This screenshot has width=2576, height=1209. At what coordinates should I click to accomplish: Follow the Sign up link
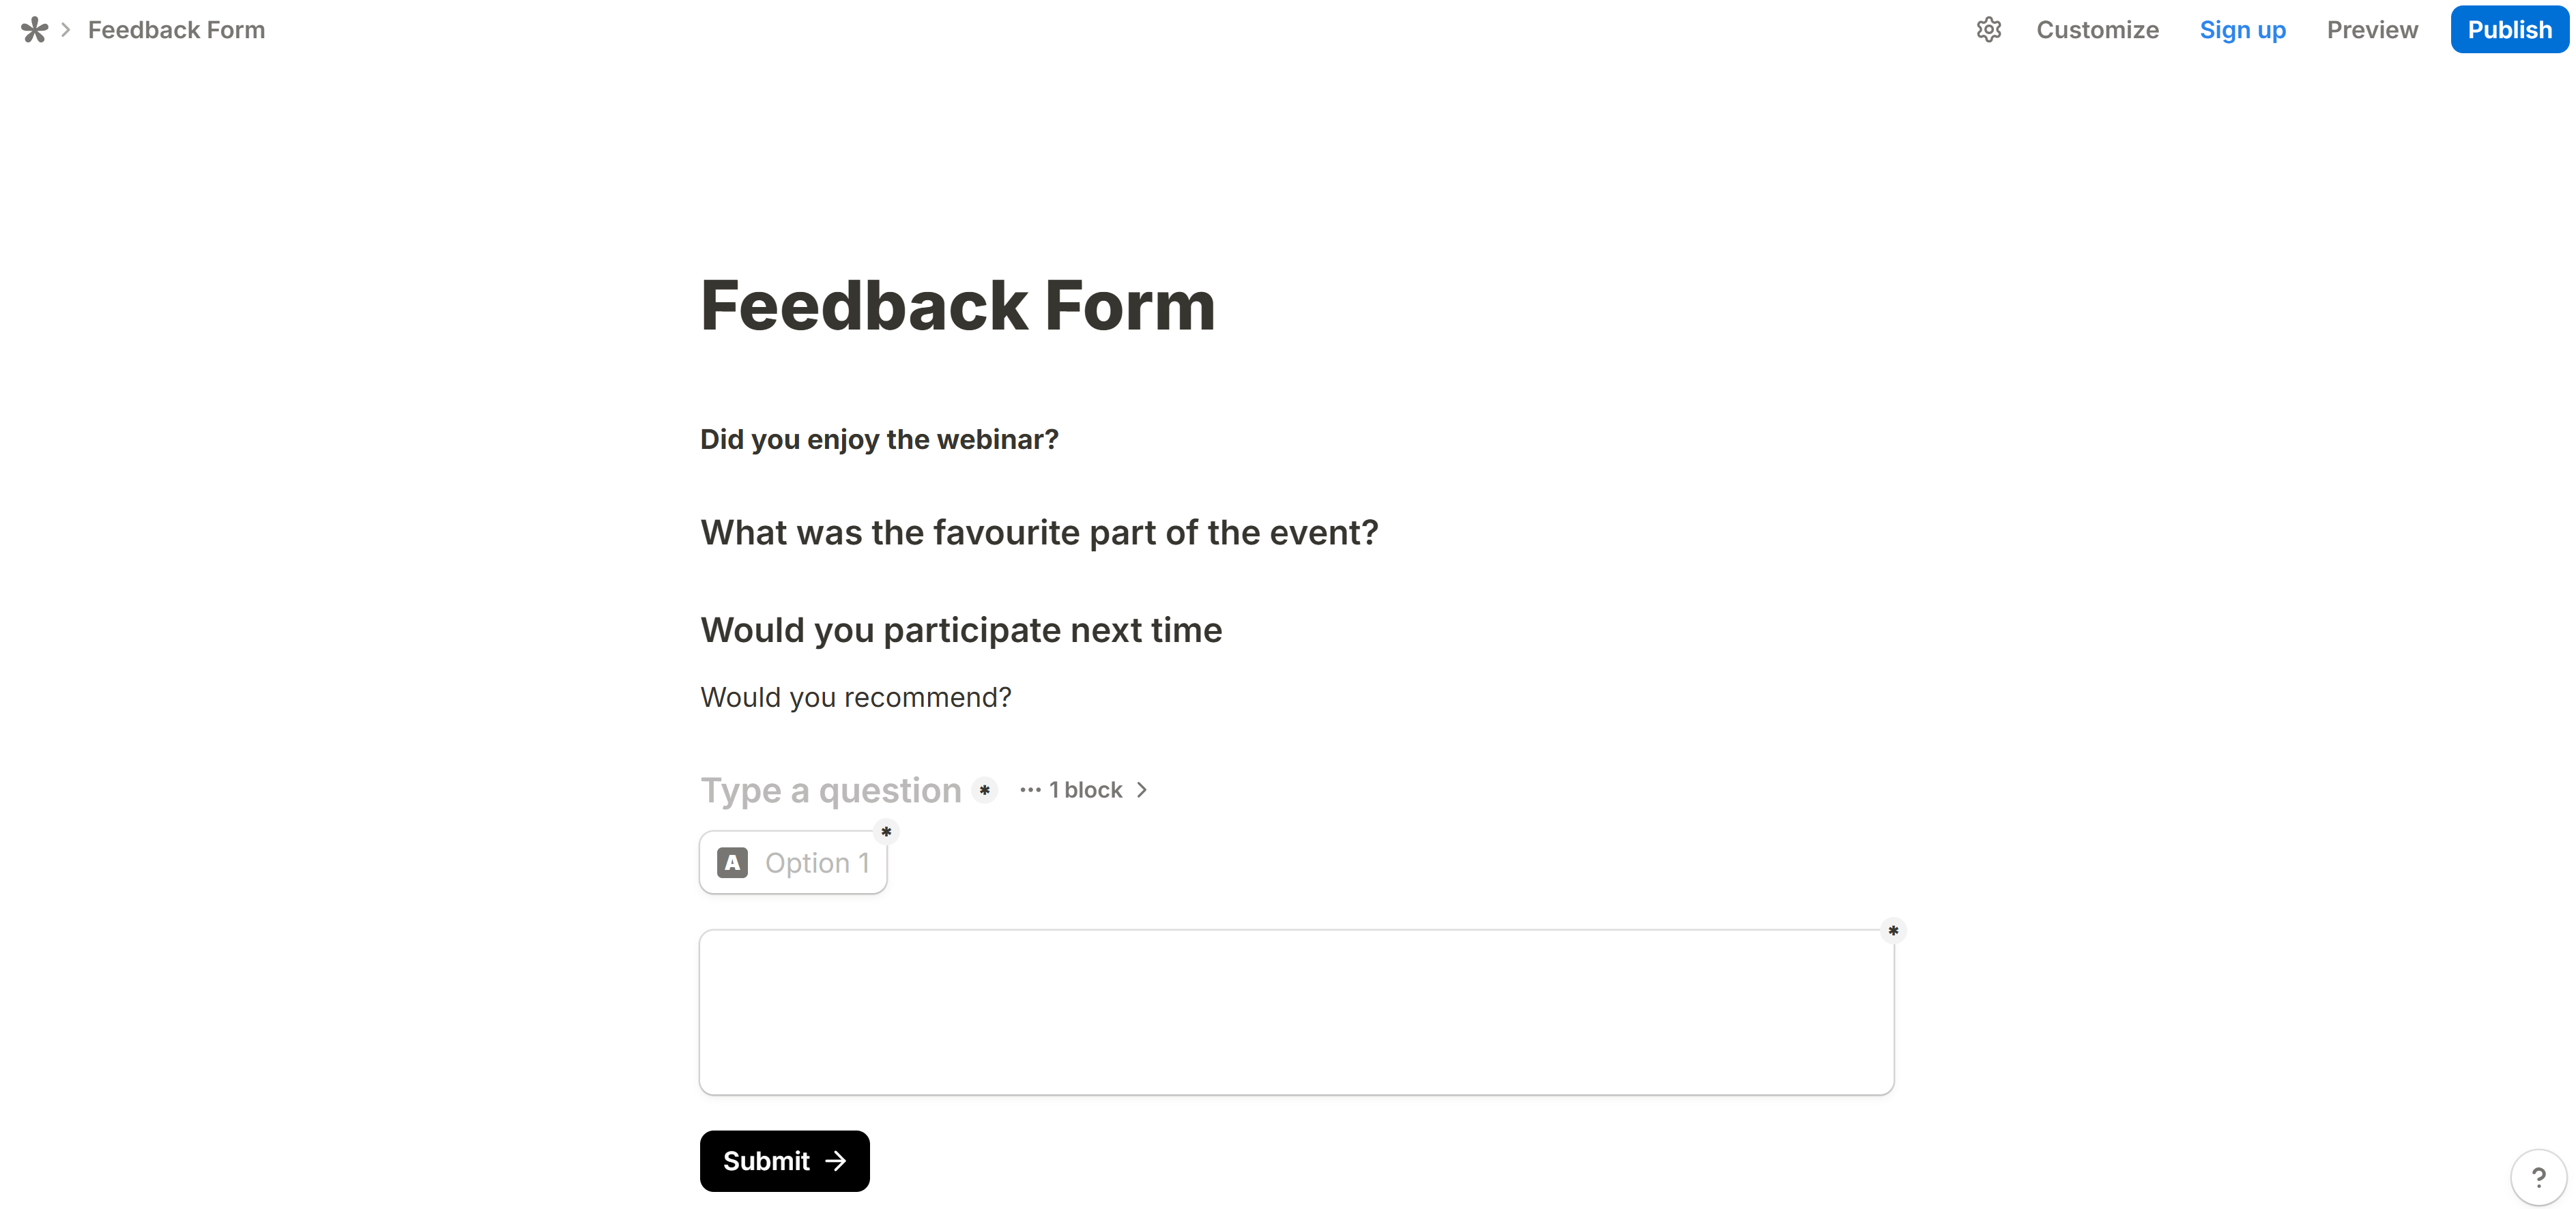[x=2242, y=30]
